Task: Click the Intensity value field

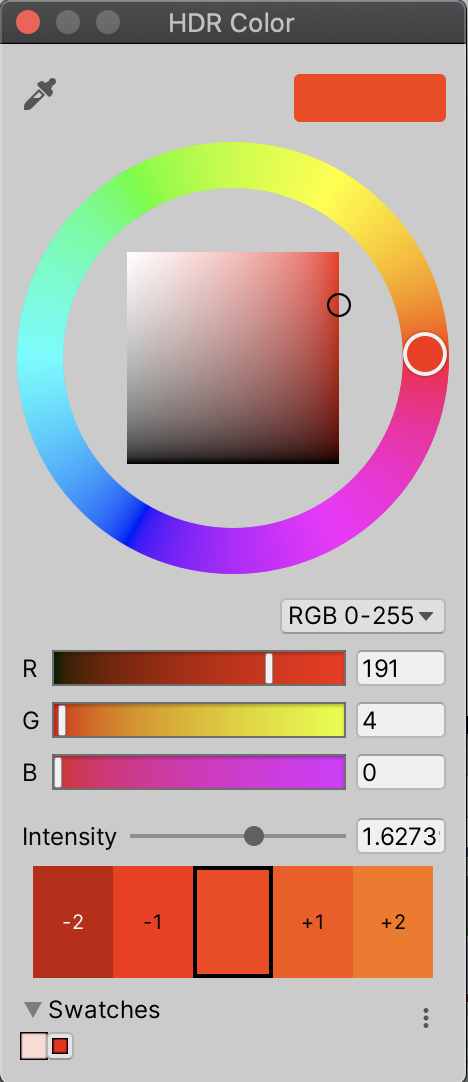Action: [401, 836]
